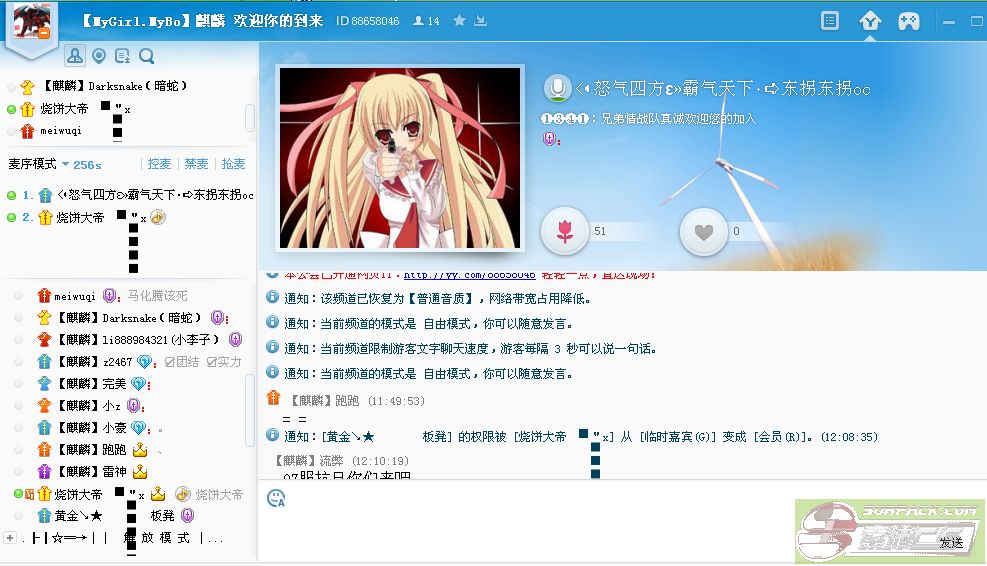Click the 禁麦 button
The height and width of the screenshot is (566, 987).
point(196,164)
